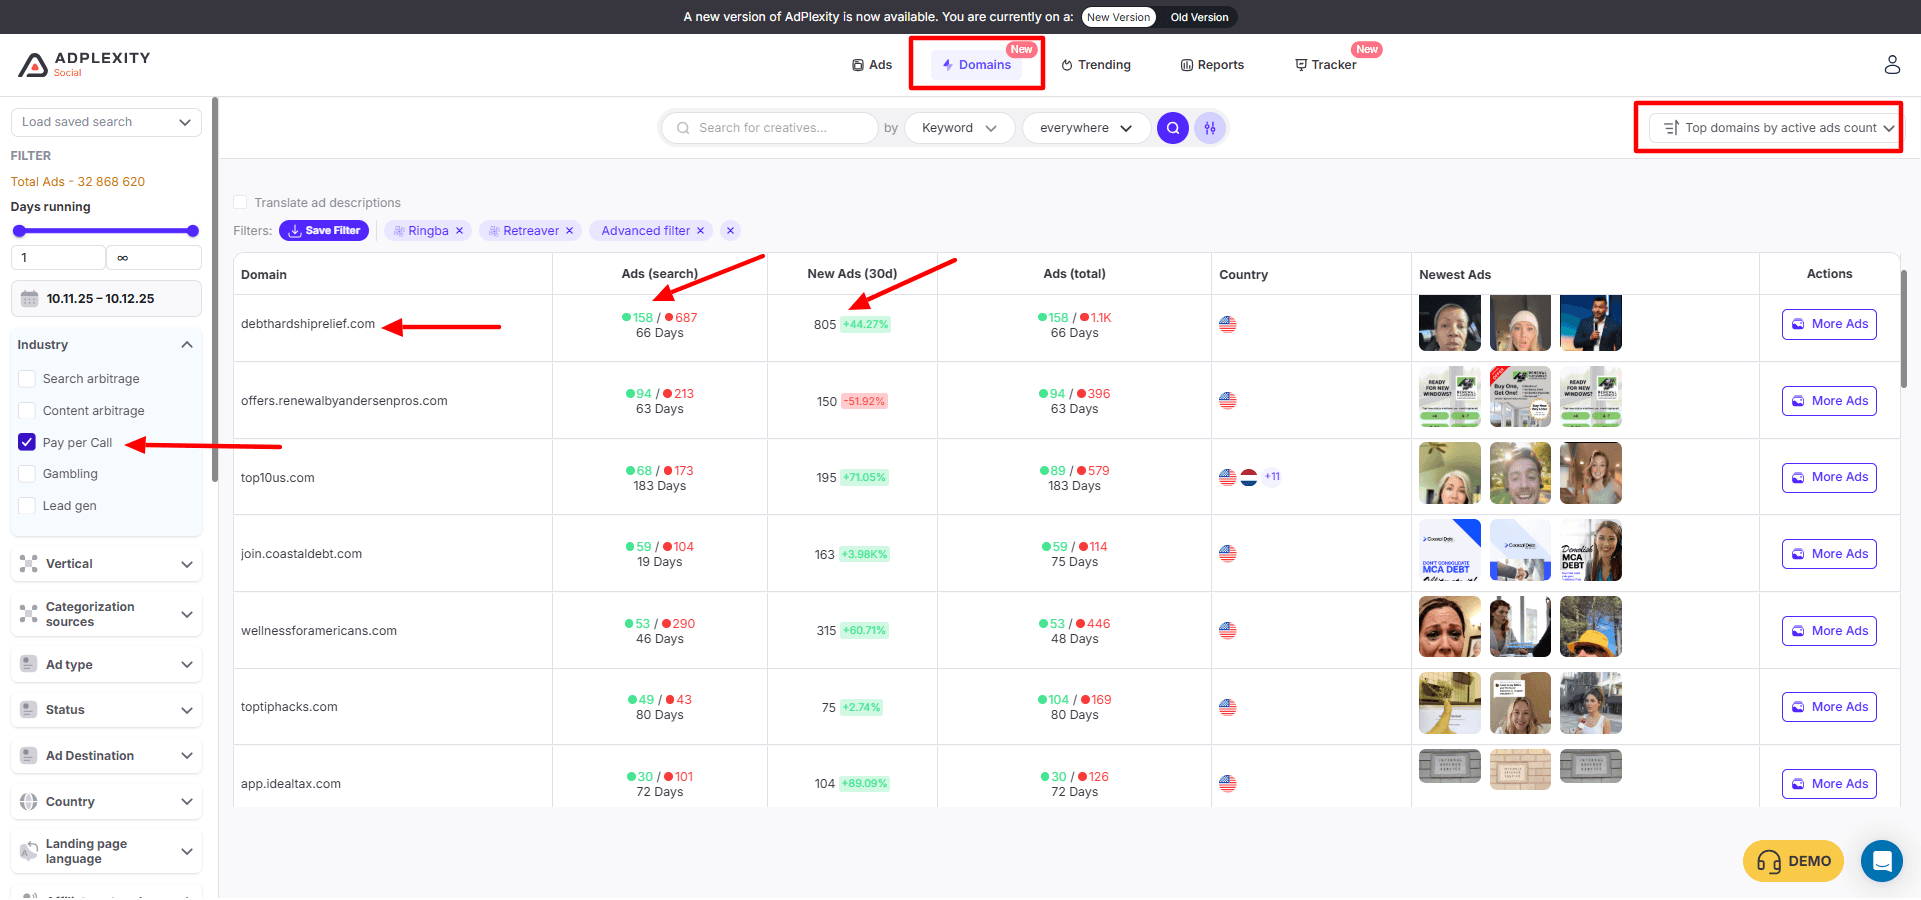
Task: Open the join.coastaldebt.com domain link
Action: point(302,554)
